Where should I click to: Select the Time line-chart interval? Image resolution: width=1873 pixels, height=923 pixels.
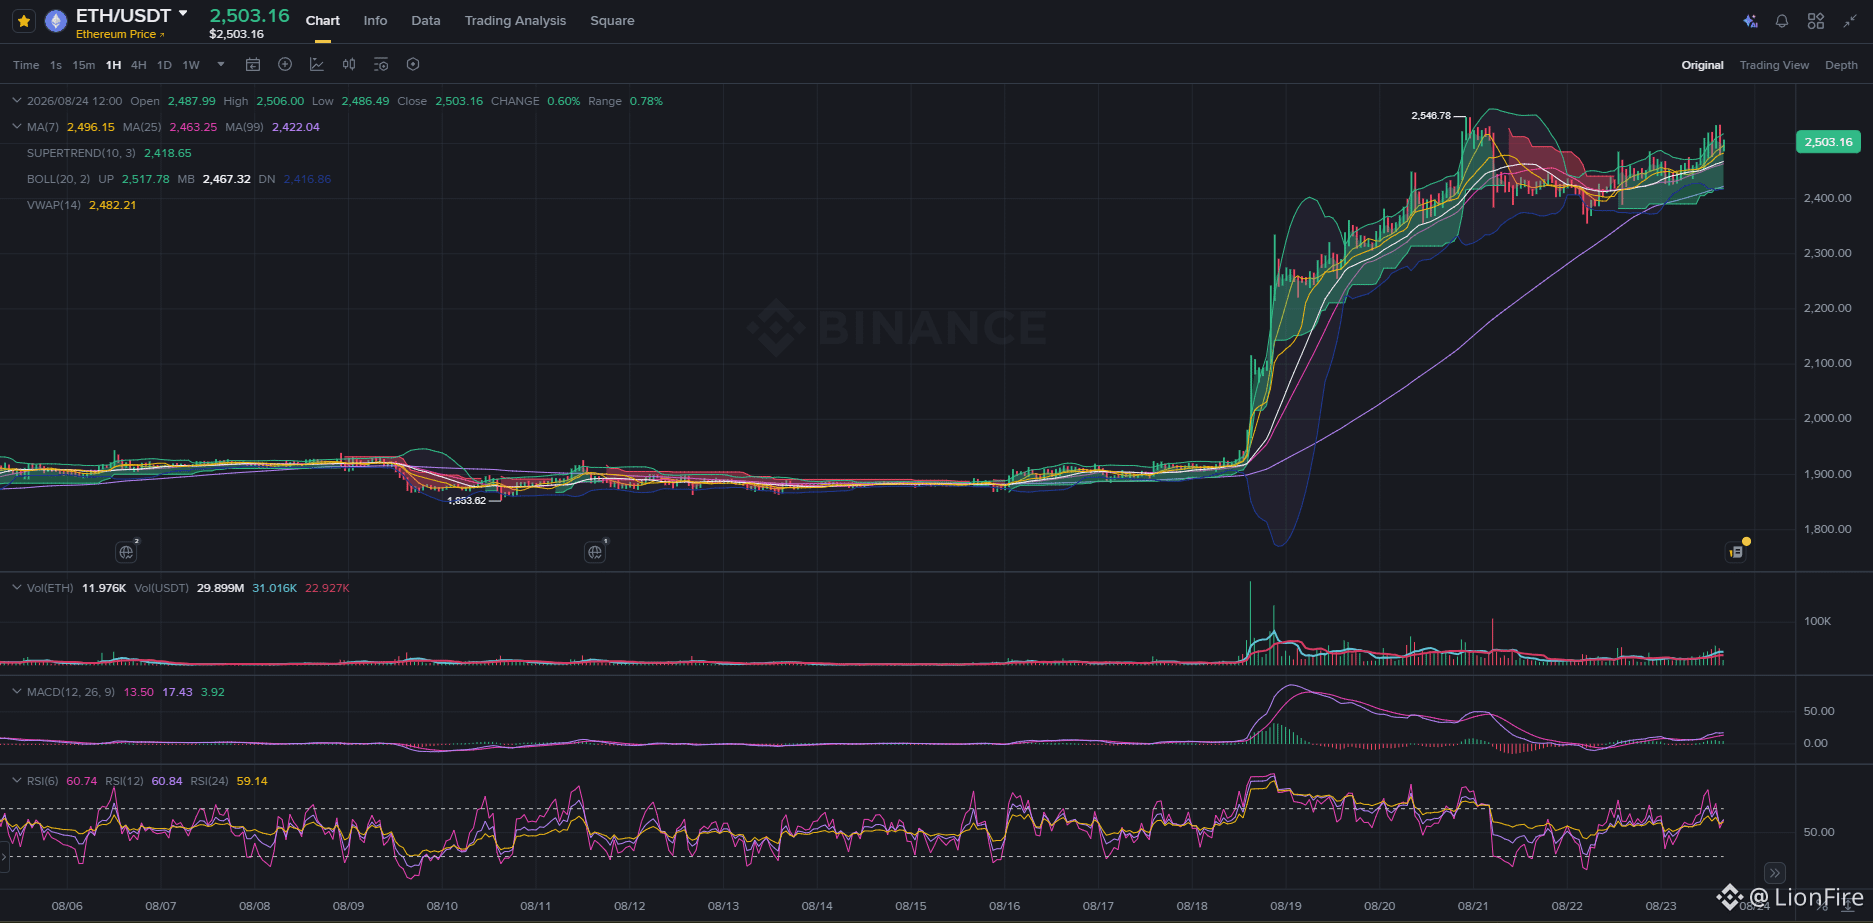coord(26,65)
